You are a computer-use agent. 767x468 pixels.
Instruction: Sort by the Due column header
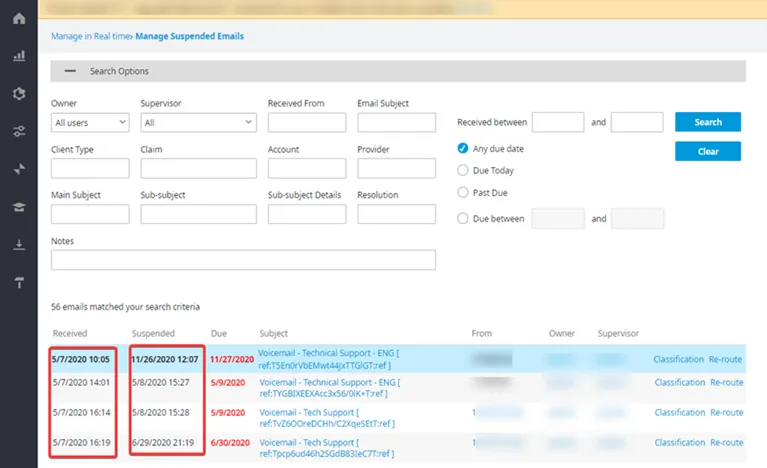pos(219,334)
